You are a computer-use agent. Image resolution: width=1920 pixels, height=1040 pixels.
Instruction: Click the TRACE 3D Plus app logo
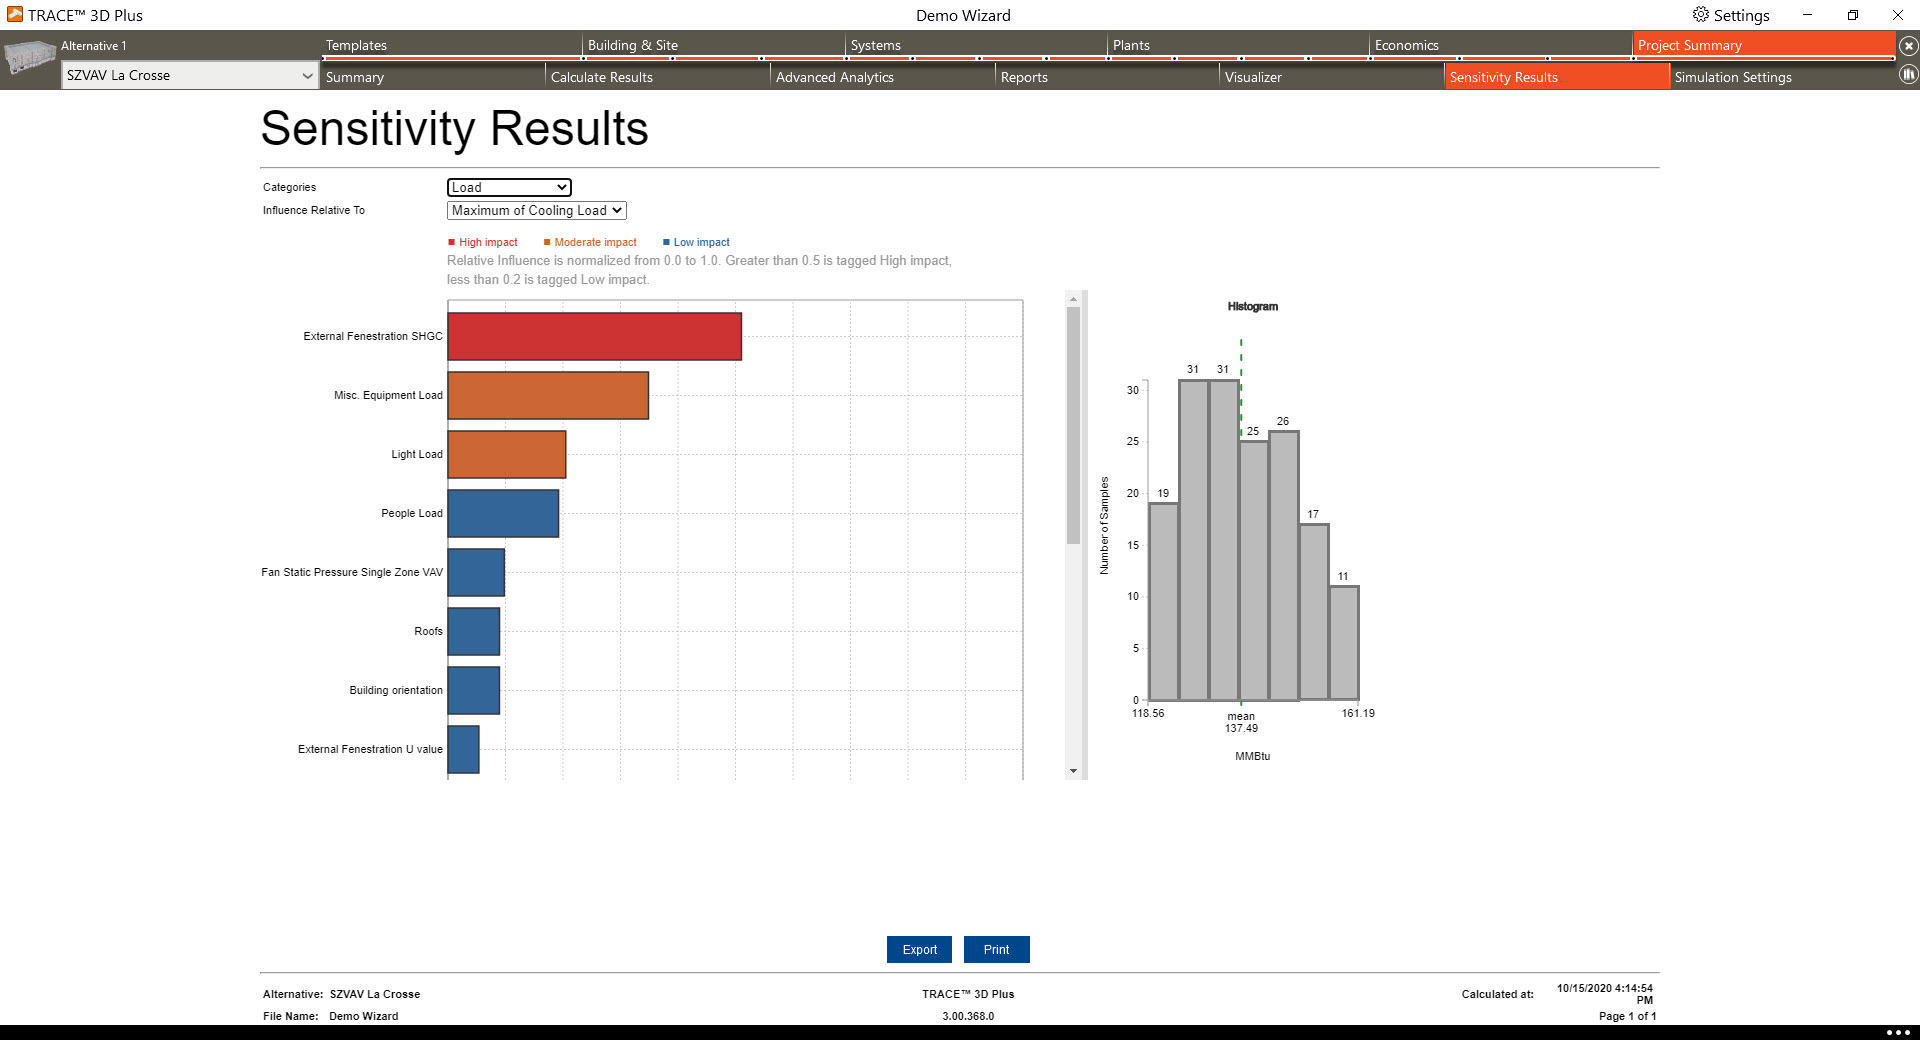[x=14, y=15]
